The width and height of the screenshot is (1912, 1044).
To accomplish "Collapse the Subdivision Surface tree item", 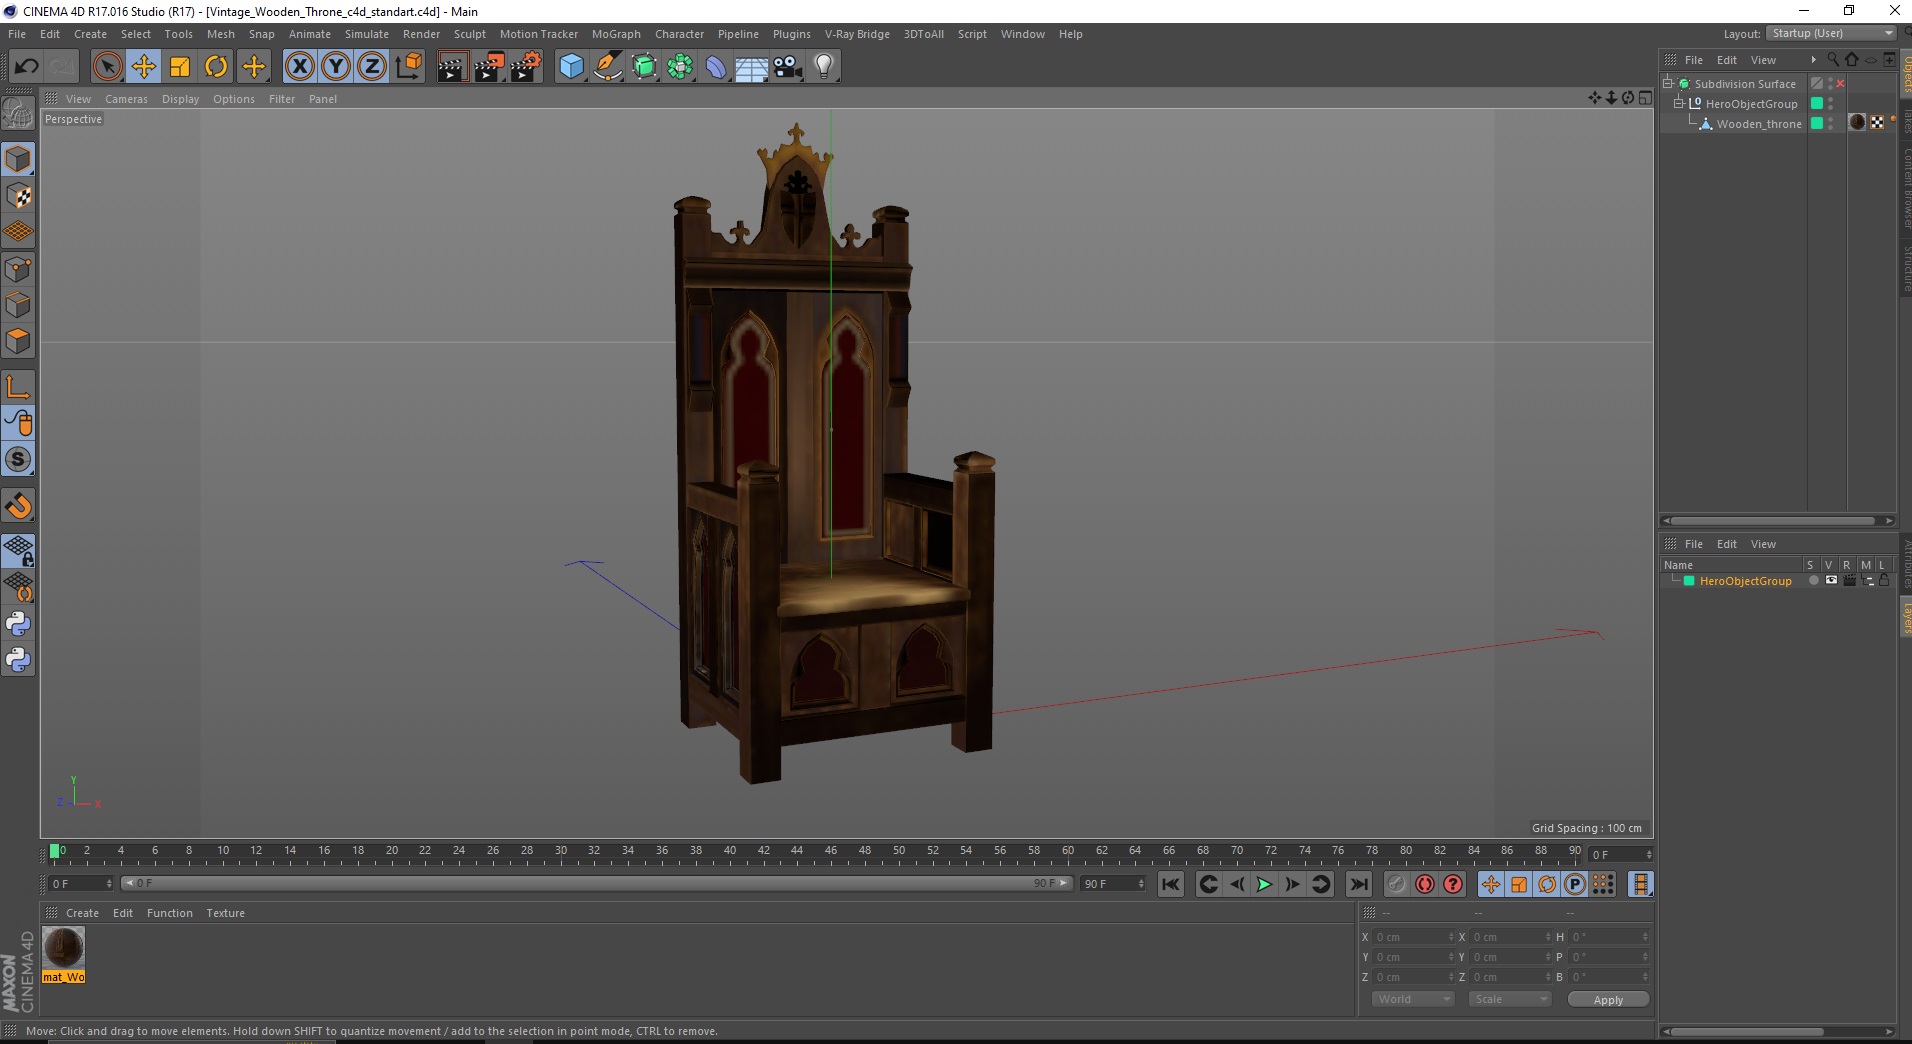I will click(1668, 83).
